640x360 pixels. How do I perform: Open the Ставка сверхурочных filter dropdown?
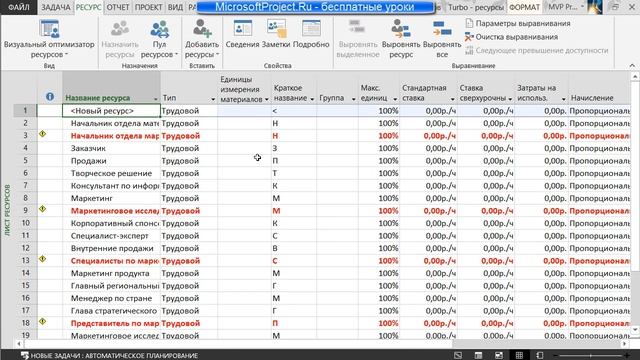click(x=510, y=99)
